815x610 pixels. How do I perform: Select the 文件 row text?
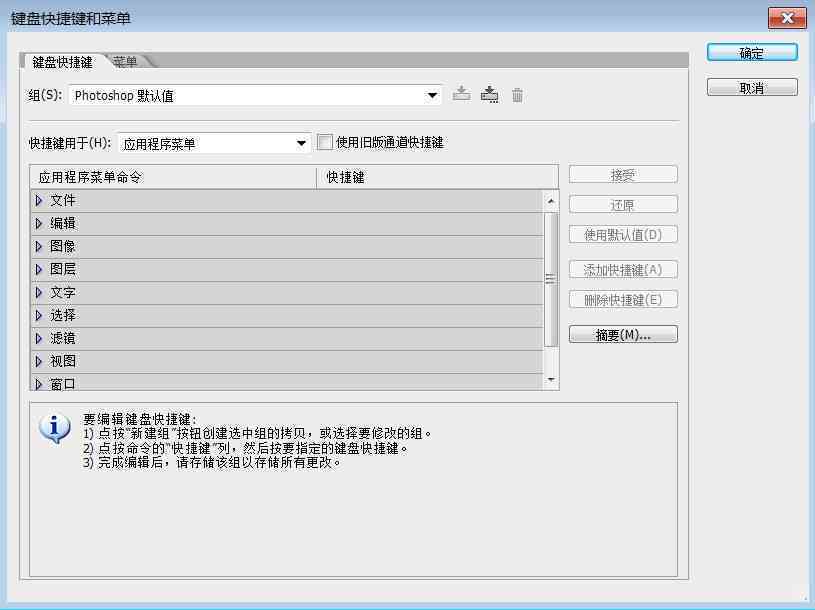63,200
